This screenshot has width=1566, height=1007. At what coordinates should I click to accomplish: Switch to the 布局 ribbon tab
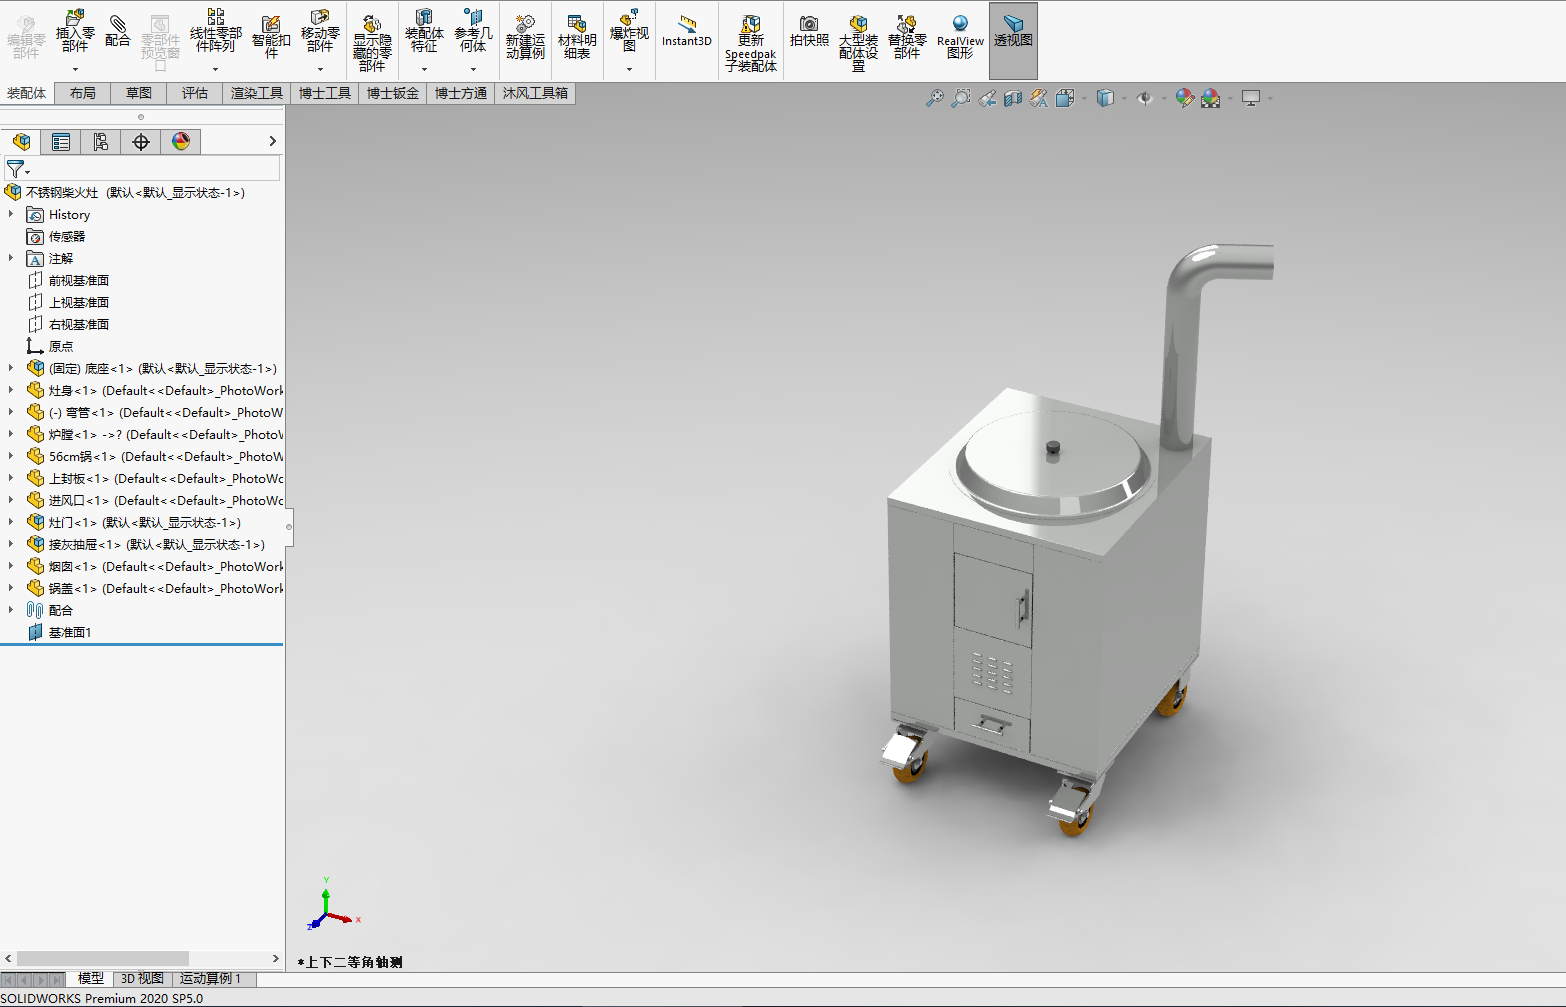[x=83, y=93]
